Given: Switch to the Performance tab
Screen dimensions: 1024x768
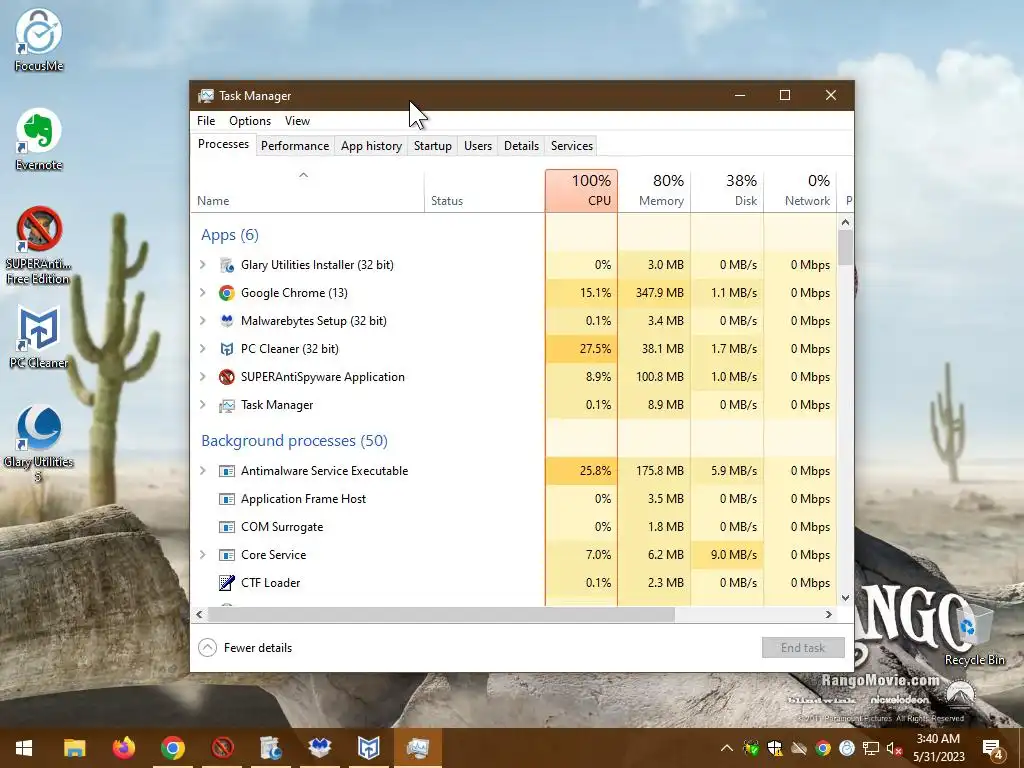Looking at the screenshot, I should click(x=295, y=146).
